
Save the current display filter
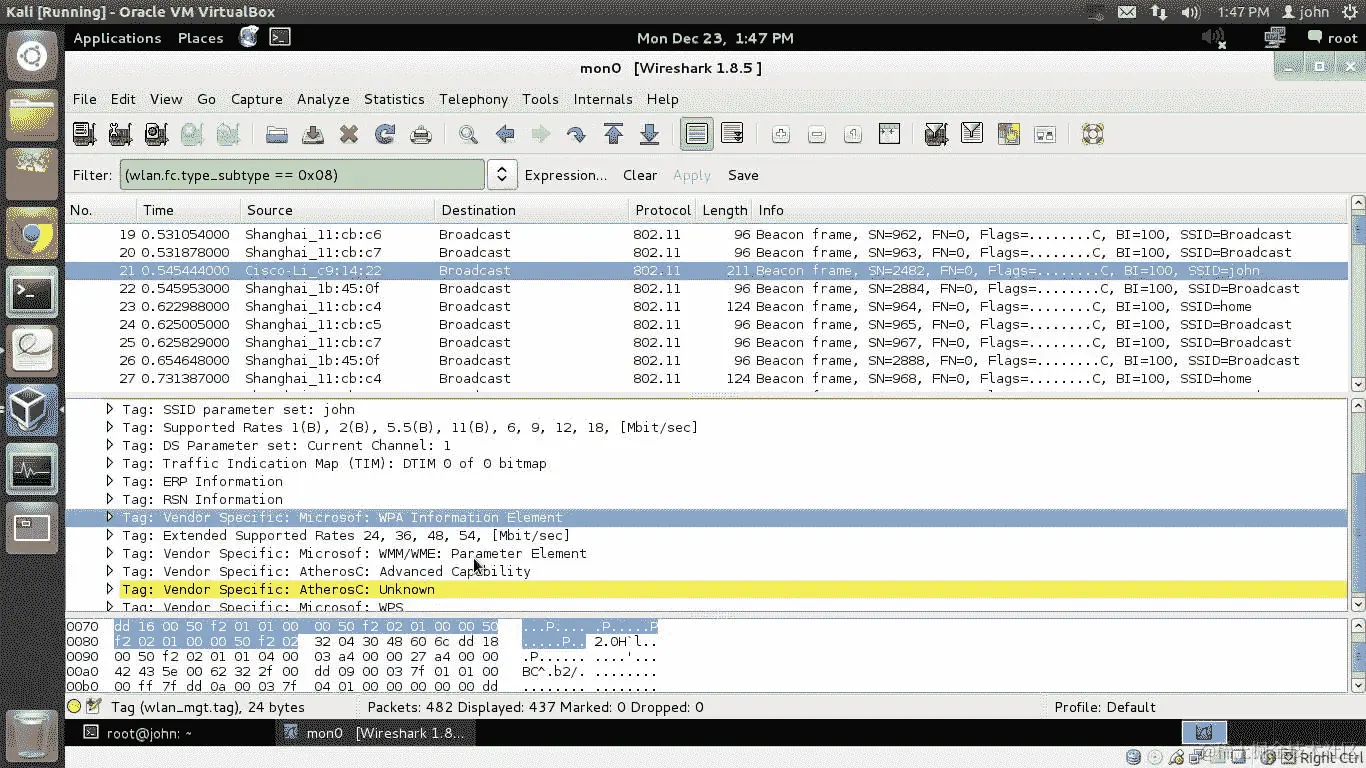point(743,175)
